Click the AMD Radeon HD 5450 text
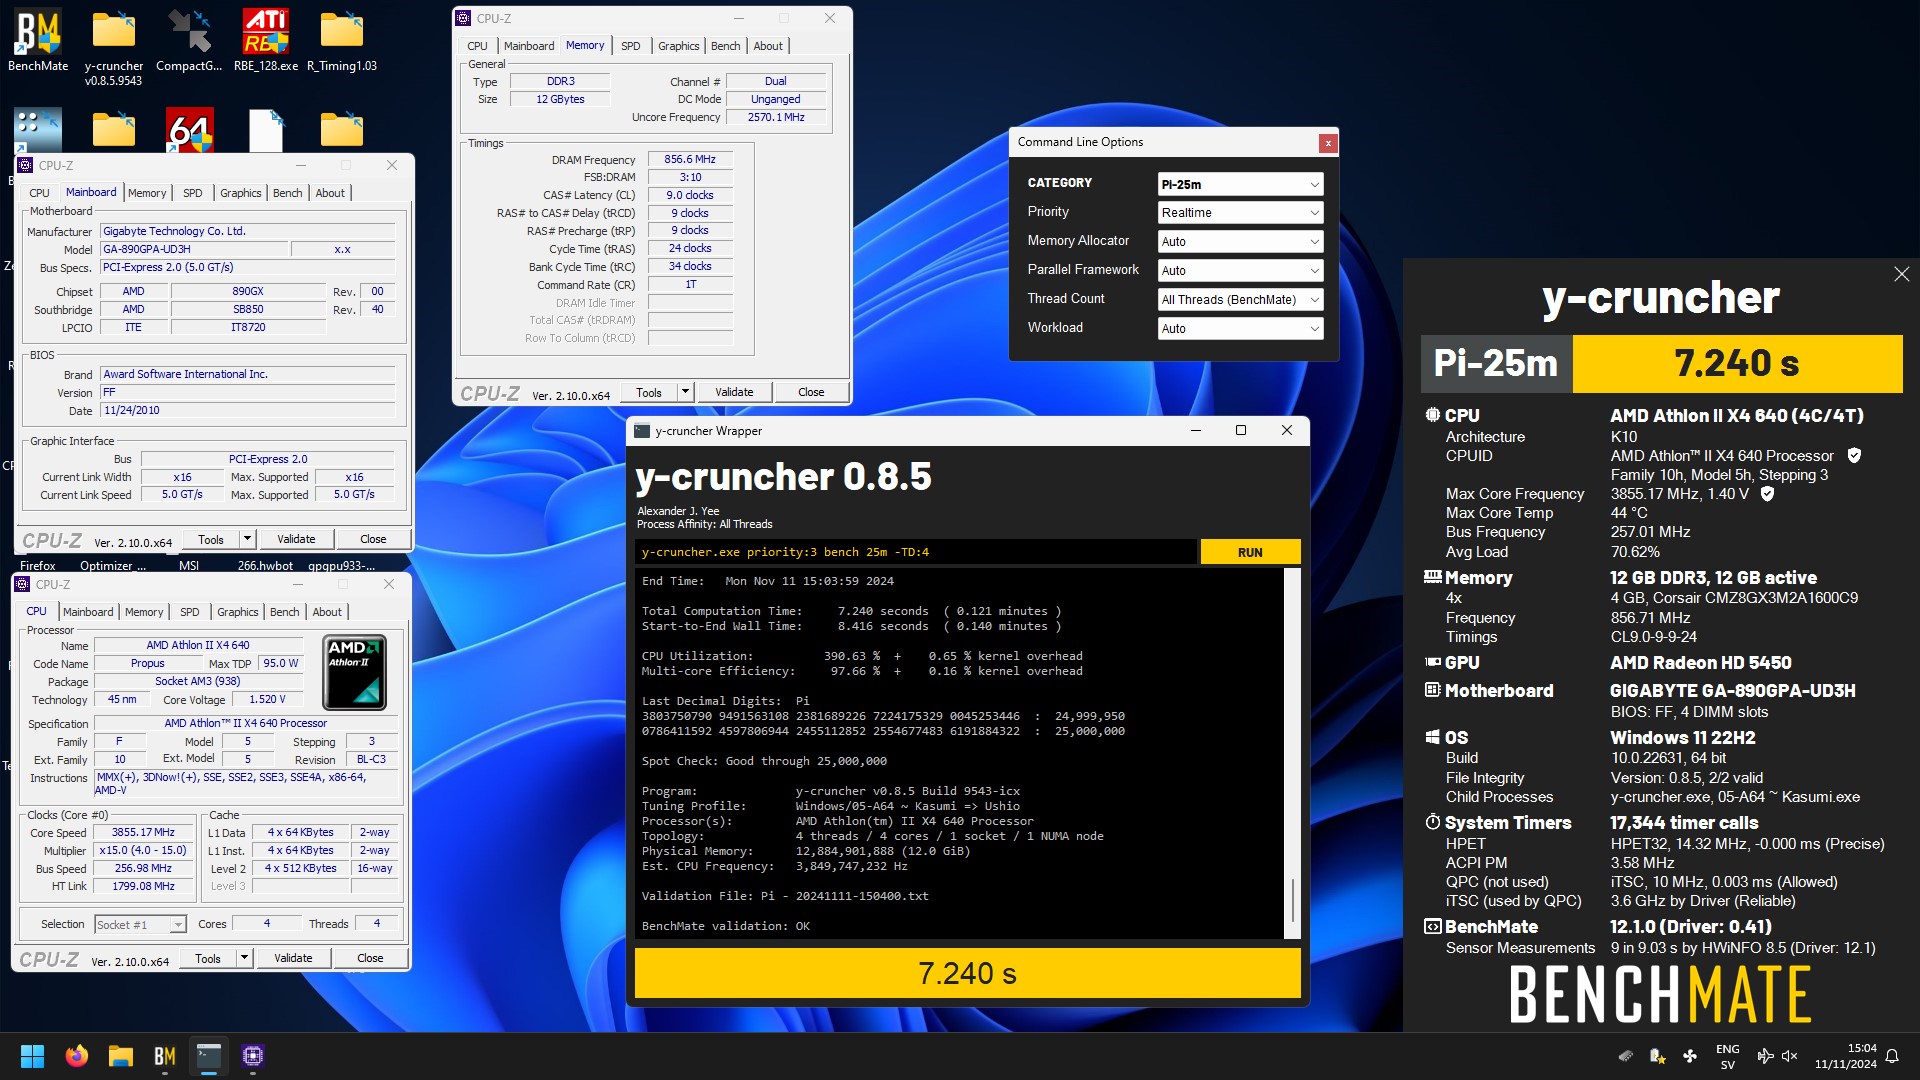This screenshot has height=1080, width=1920. click(x=1700, y=663)
